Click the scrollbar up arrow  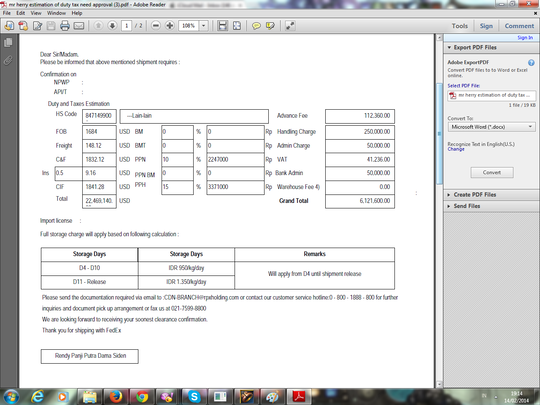(439, 37)
